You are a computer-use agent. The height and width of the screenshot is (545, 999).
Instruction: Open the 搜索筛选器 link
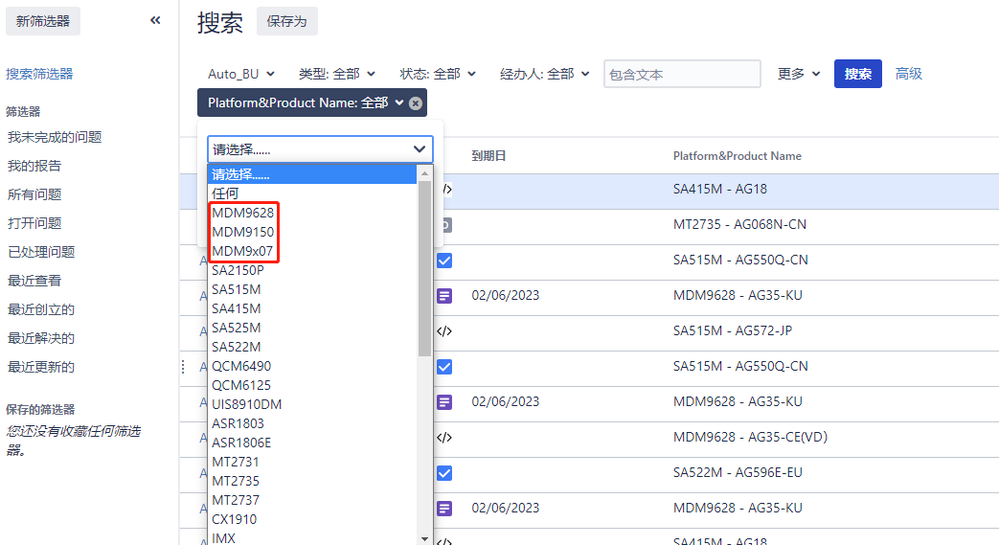coord(40,74)
